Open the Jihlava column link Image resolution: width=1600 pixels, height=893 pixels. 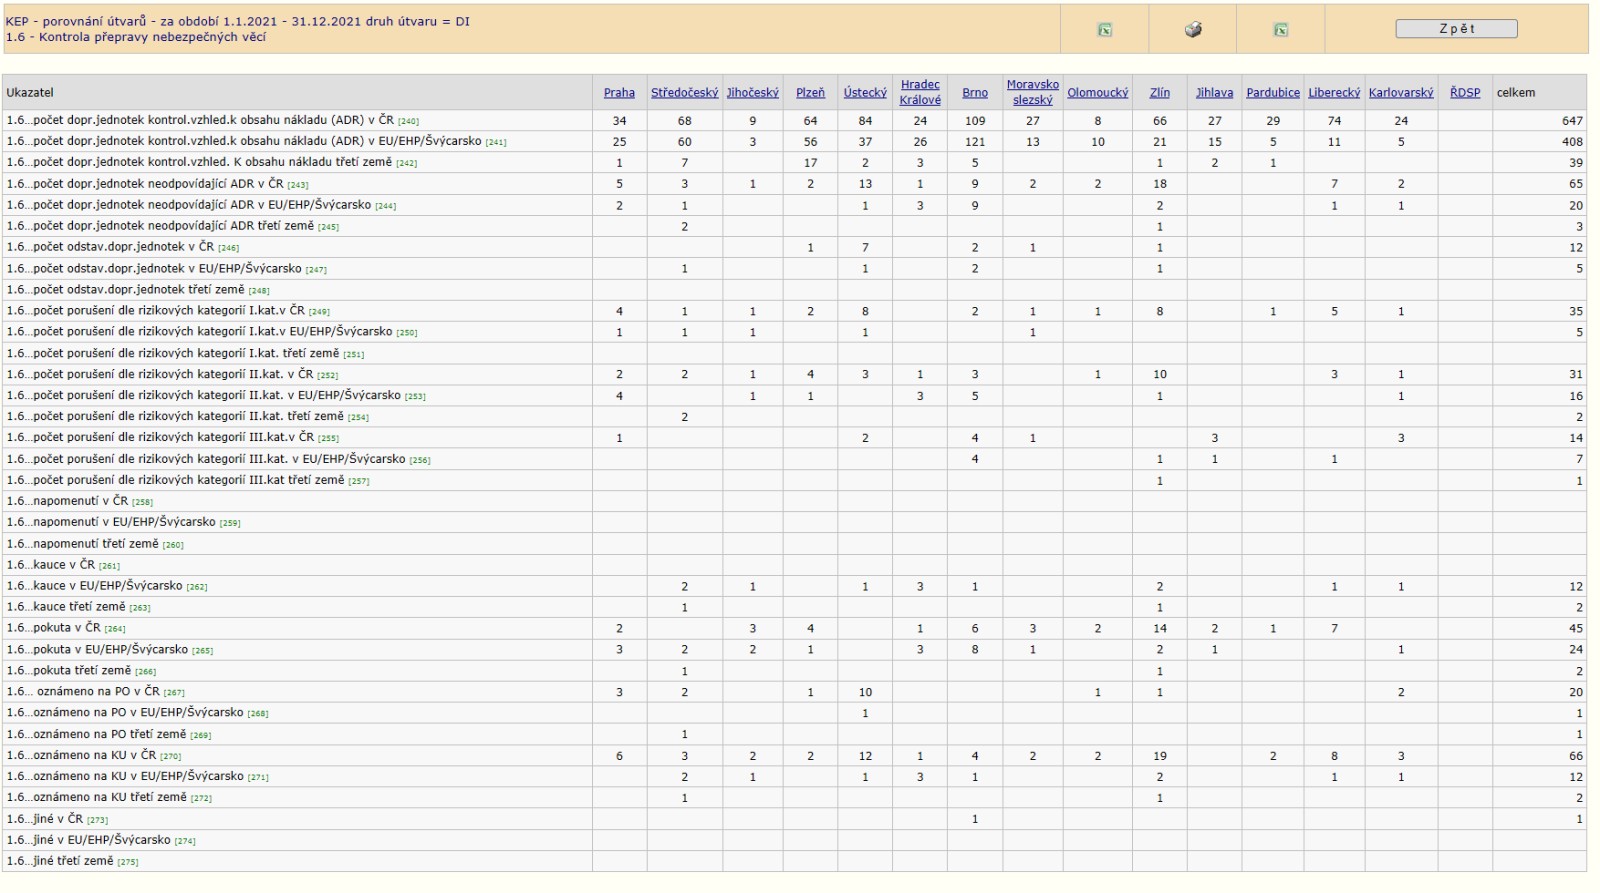click(1214, 93)
